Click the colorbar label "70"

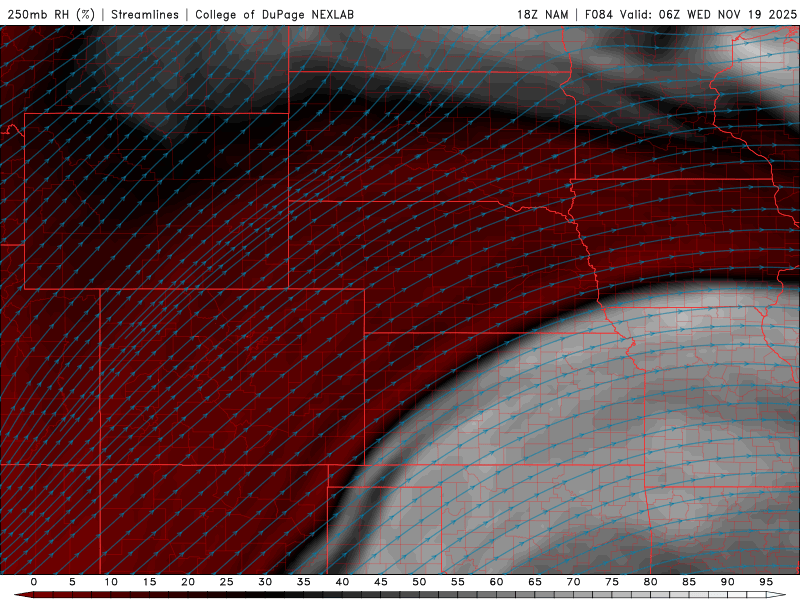tap(573, 582)
